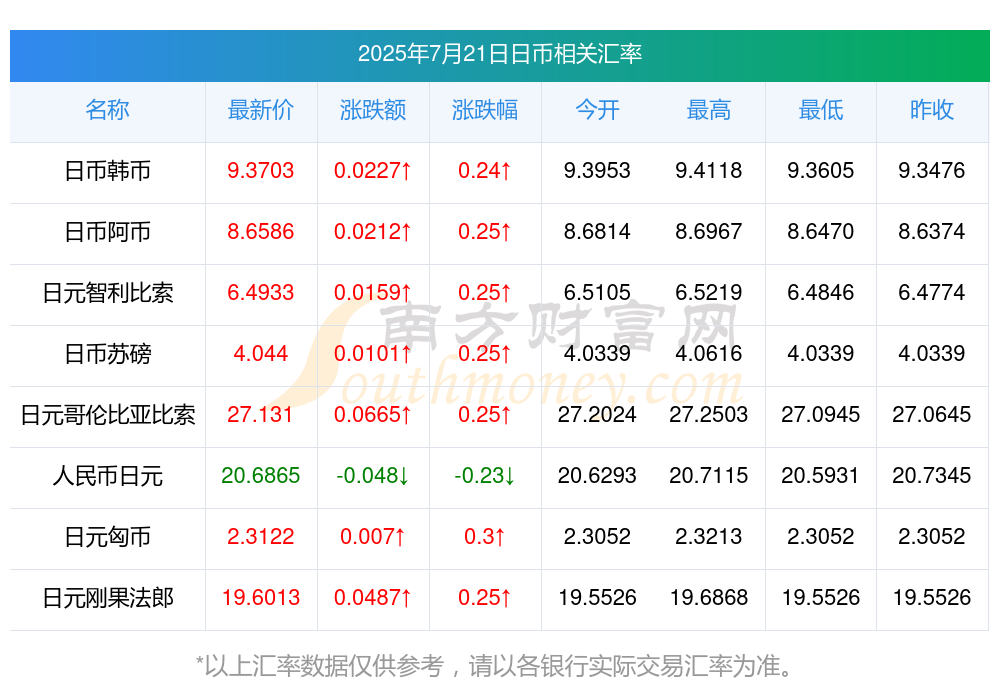Click lowest value 9.3605
This screenshot has height=698, width=1000.
(821, 170)
